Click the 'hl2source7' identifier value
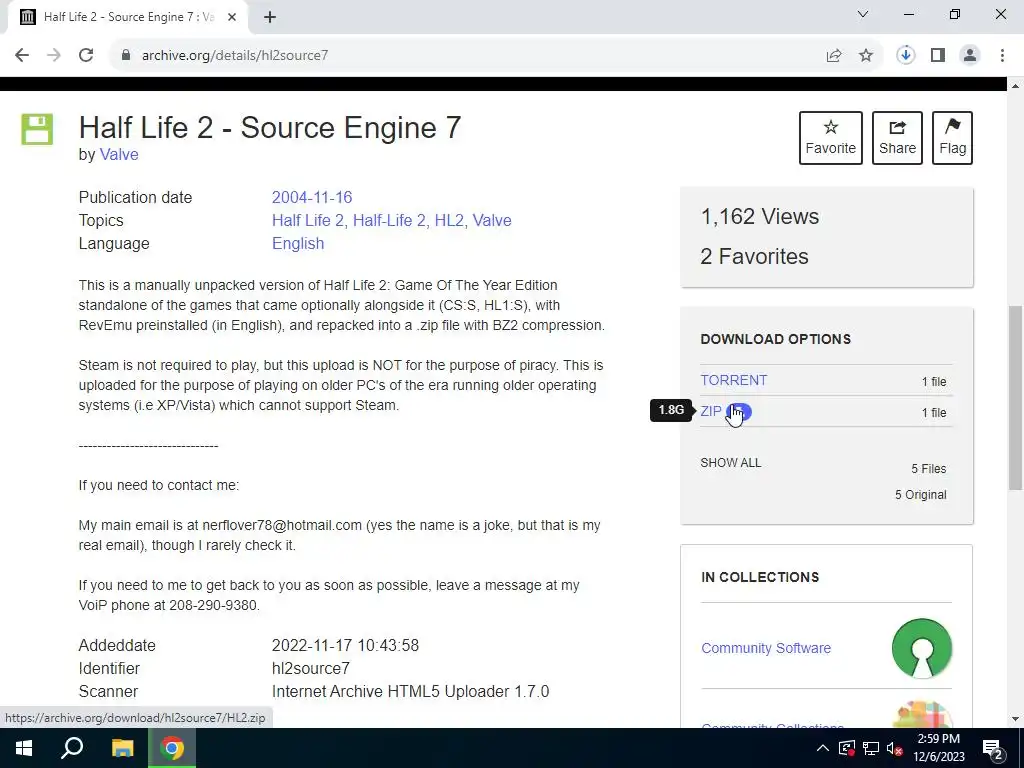 tap(311, 669)
